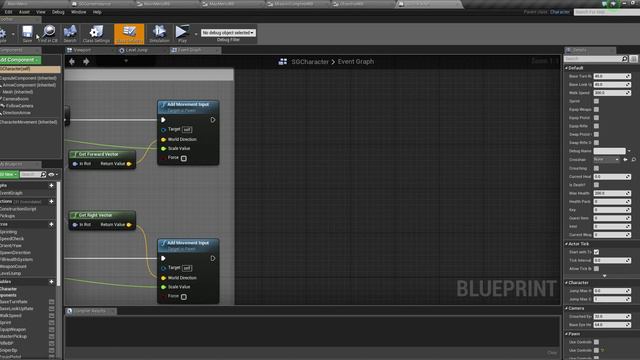
Task: Toggle the Is Death? checkbox
Action: (596, 185)
